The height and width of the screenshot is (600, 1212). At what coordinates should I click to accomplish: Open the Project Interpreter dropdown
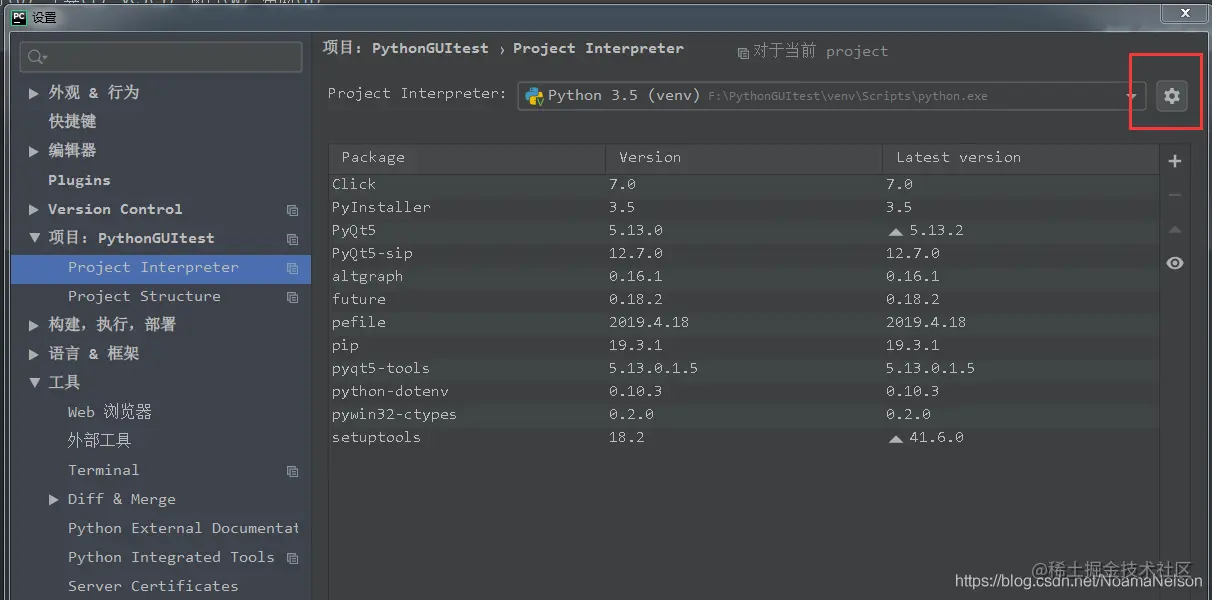click(1132, 96)
